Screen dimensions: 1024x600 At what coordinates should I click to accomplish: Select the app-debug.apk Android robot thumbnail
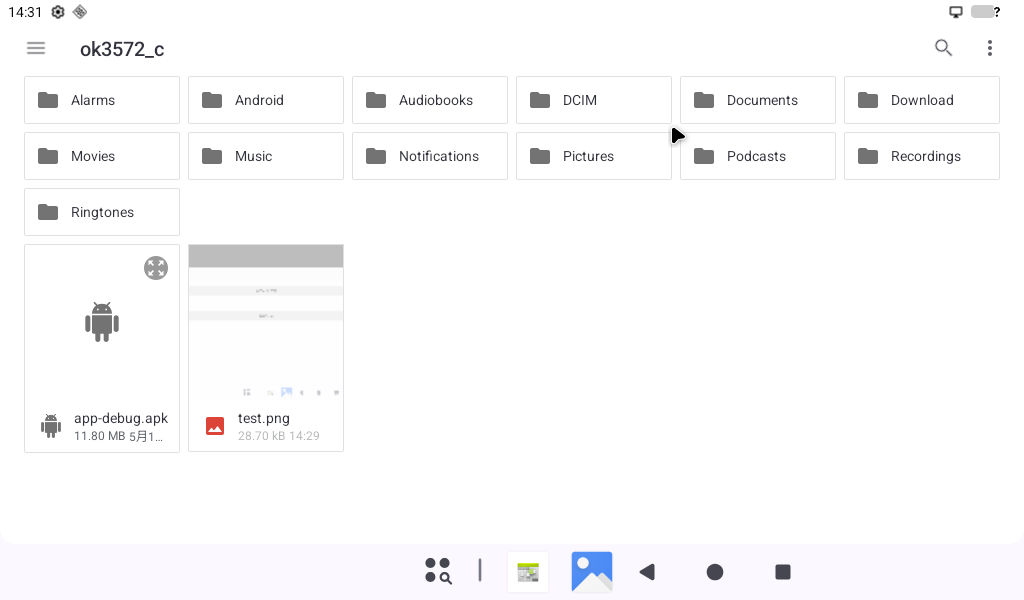point(102,322)
